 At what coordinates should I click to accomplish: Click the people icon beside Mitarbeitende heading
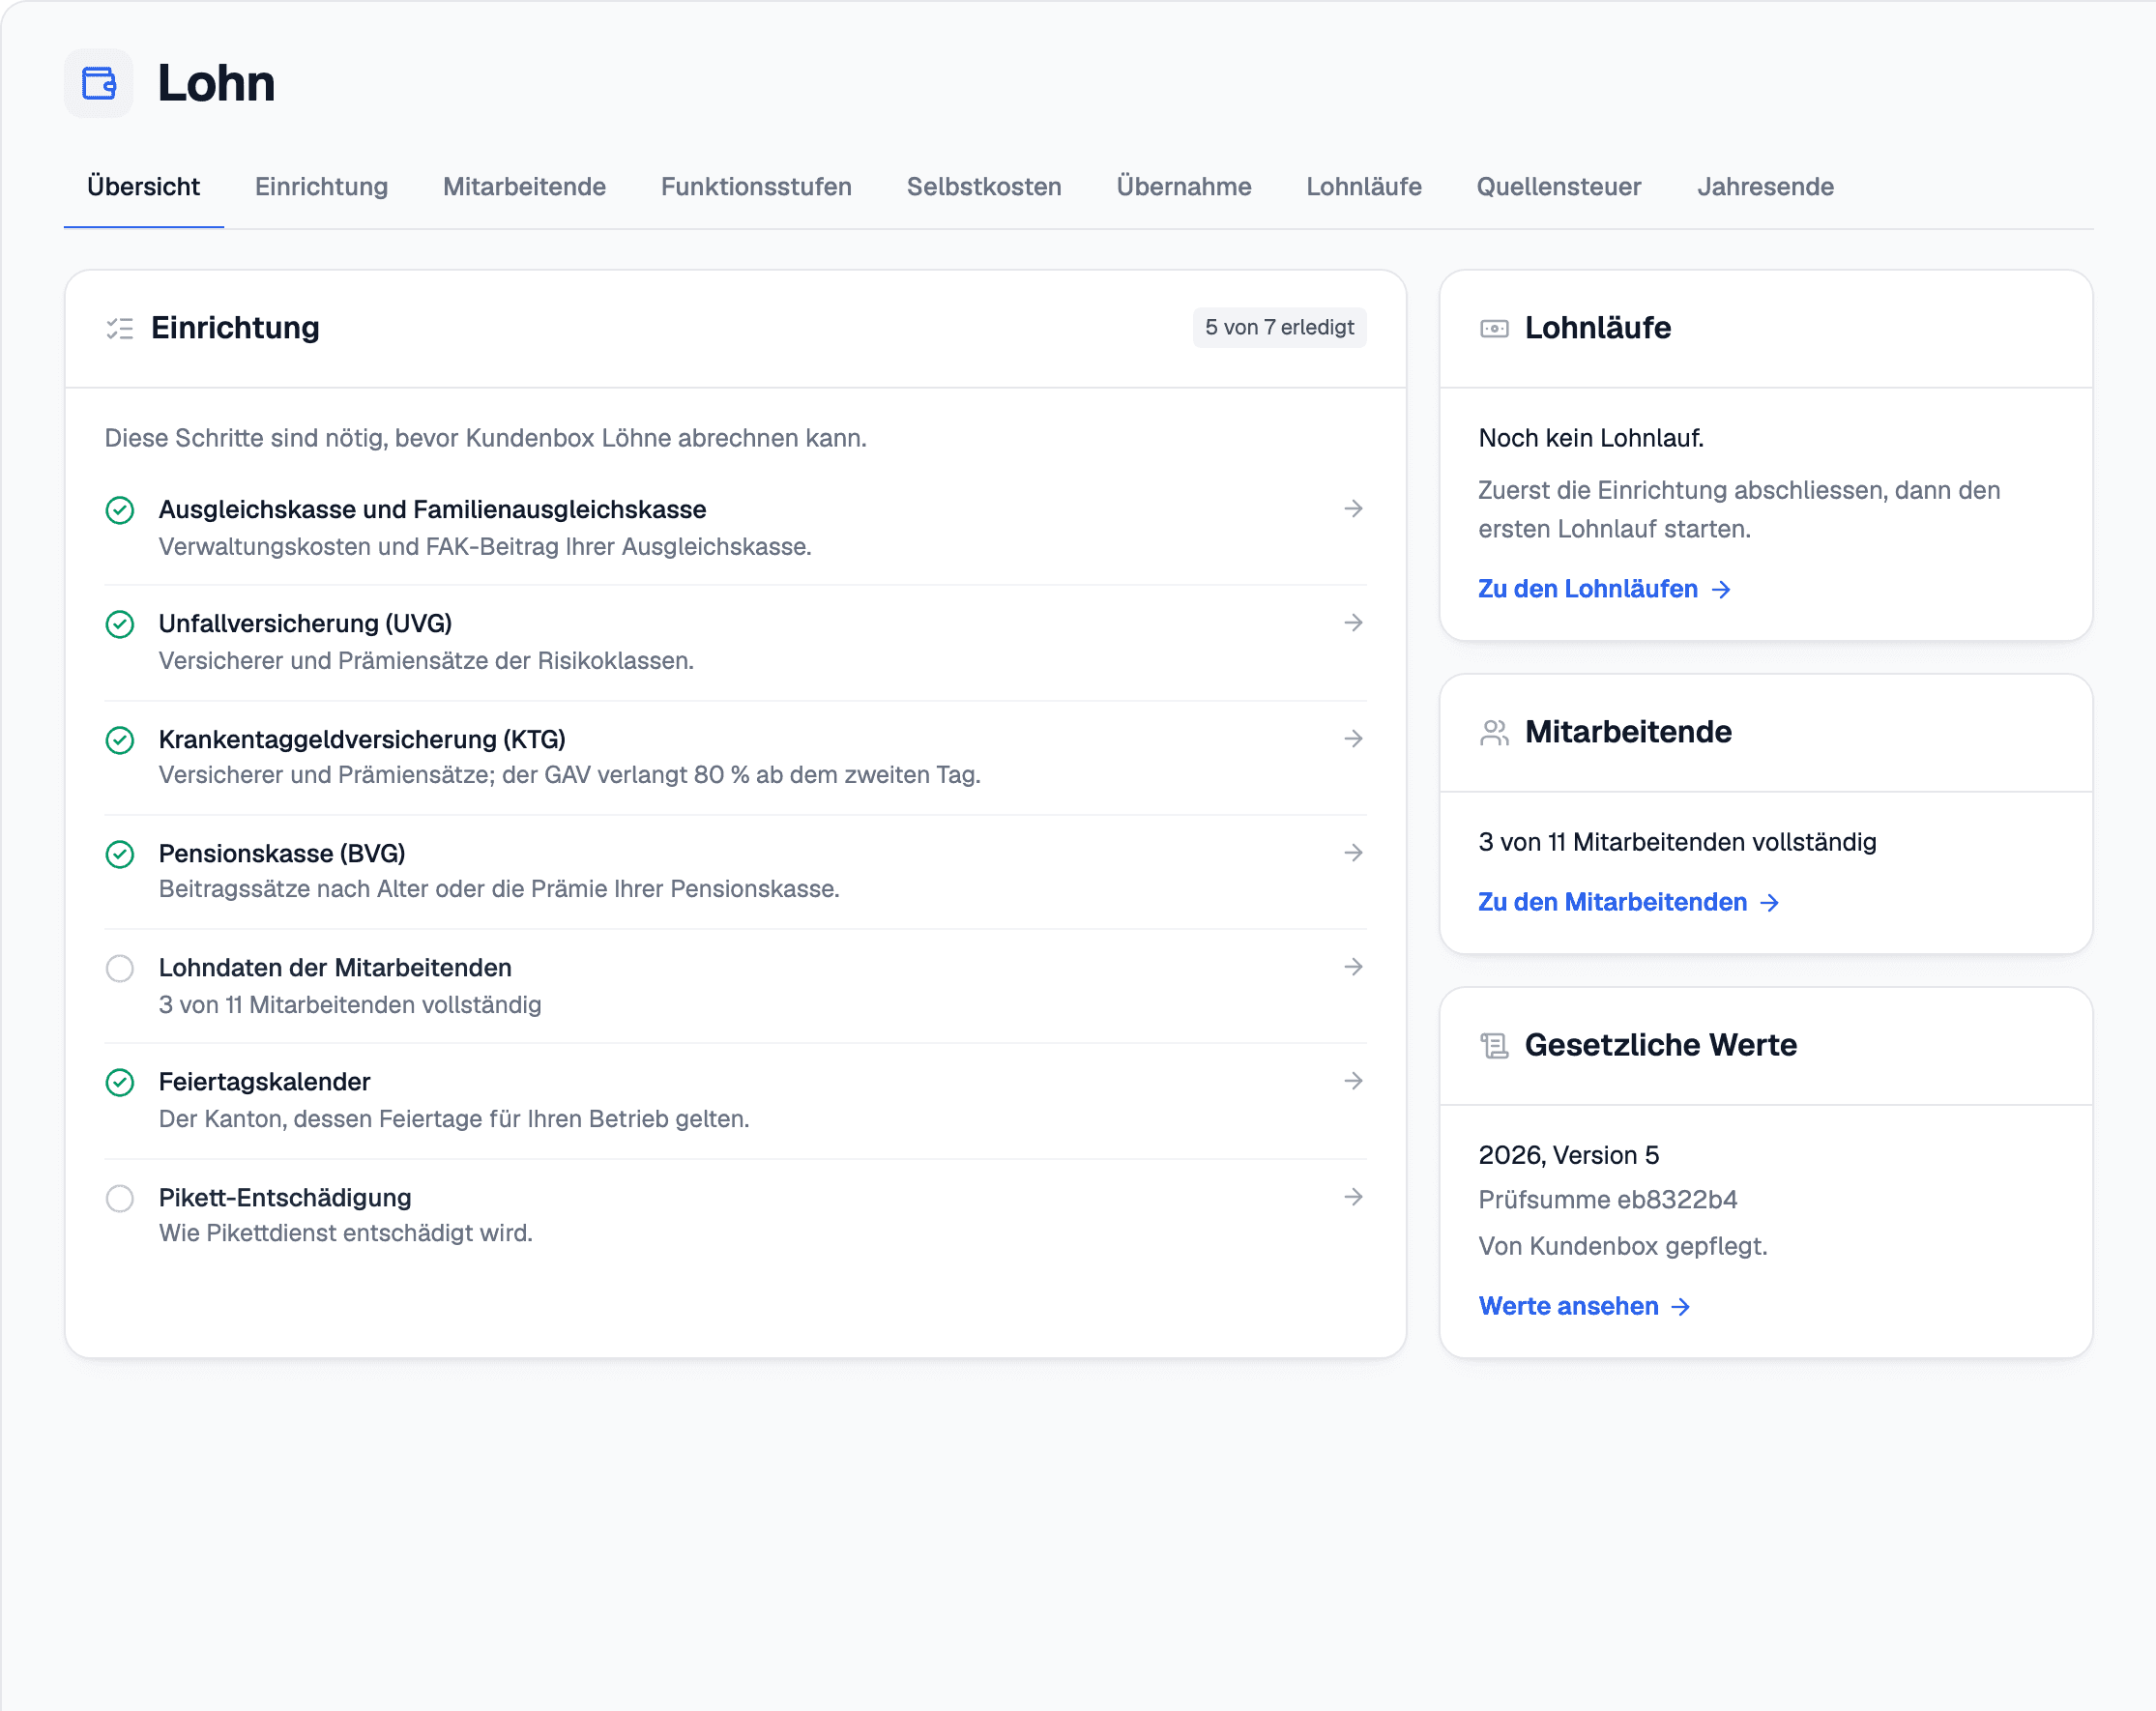tap(1494, 732)
